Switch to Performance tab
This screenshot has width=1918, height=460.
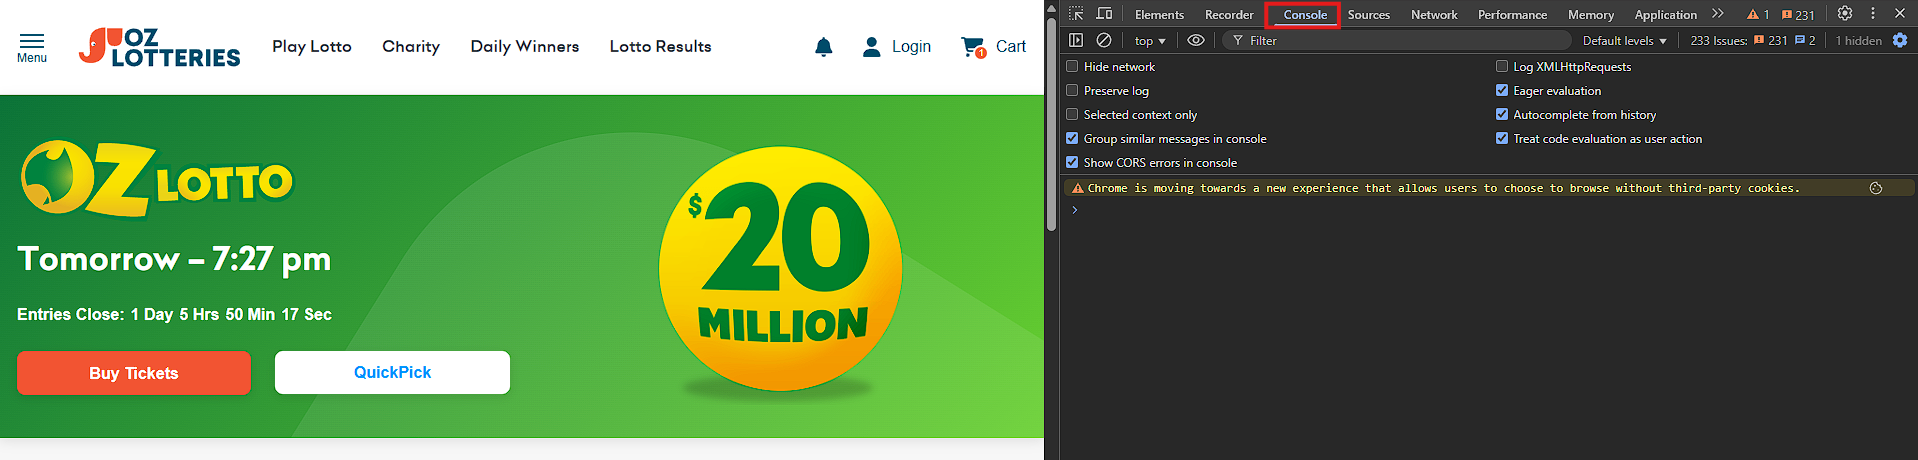coord(1512,14)
